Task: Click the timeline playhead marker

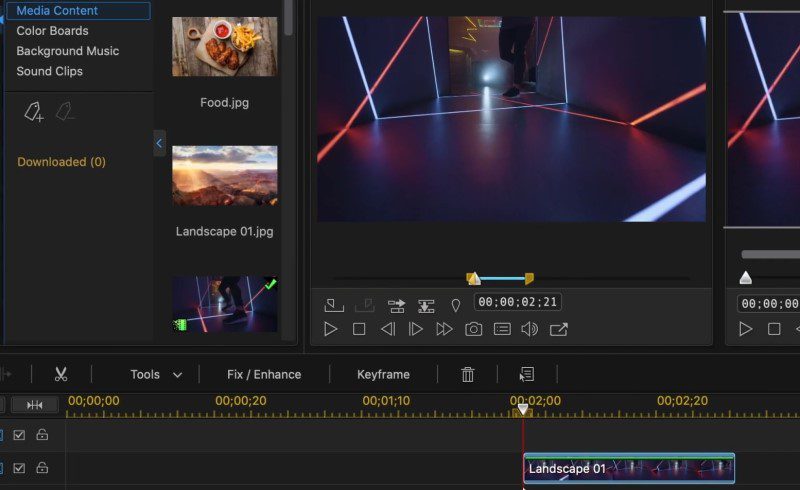Action: coord(523,409)
